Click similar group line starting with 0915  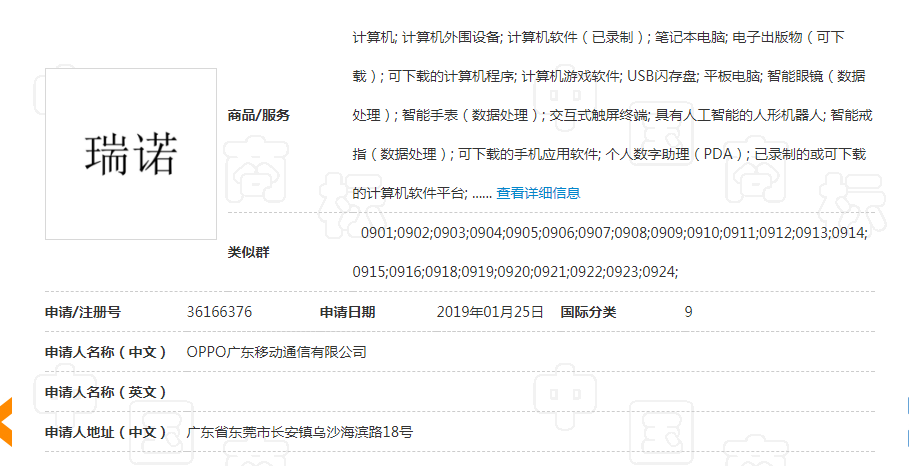point(516,271)
